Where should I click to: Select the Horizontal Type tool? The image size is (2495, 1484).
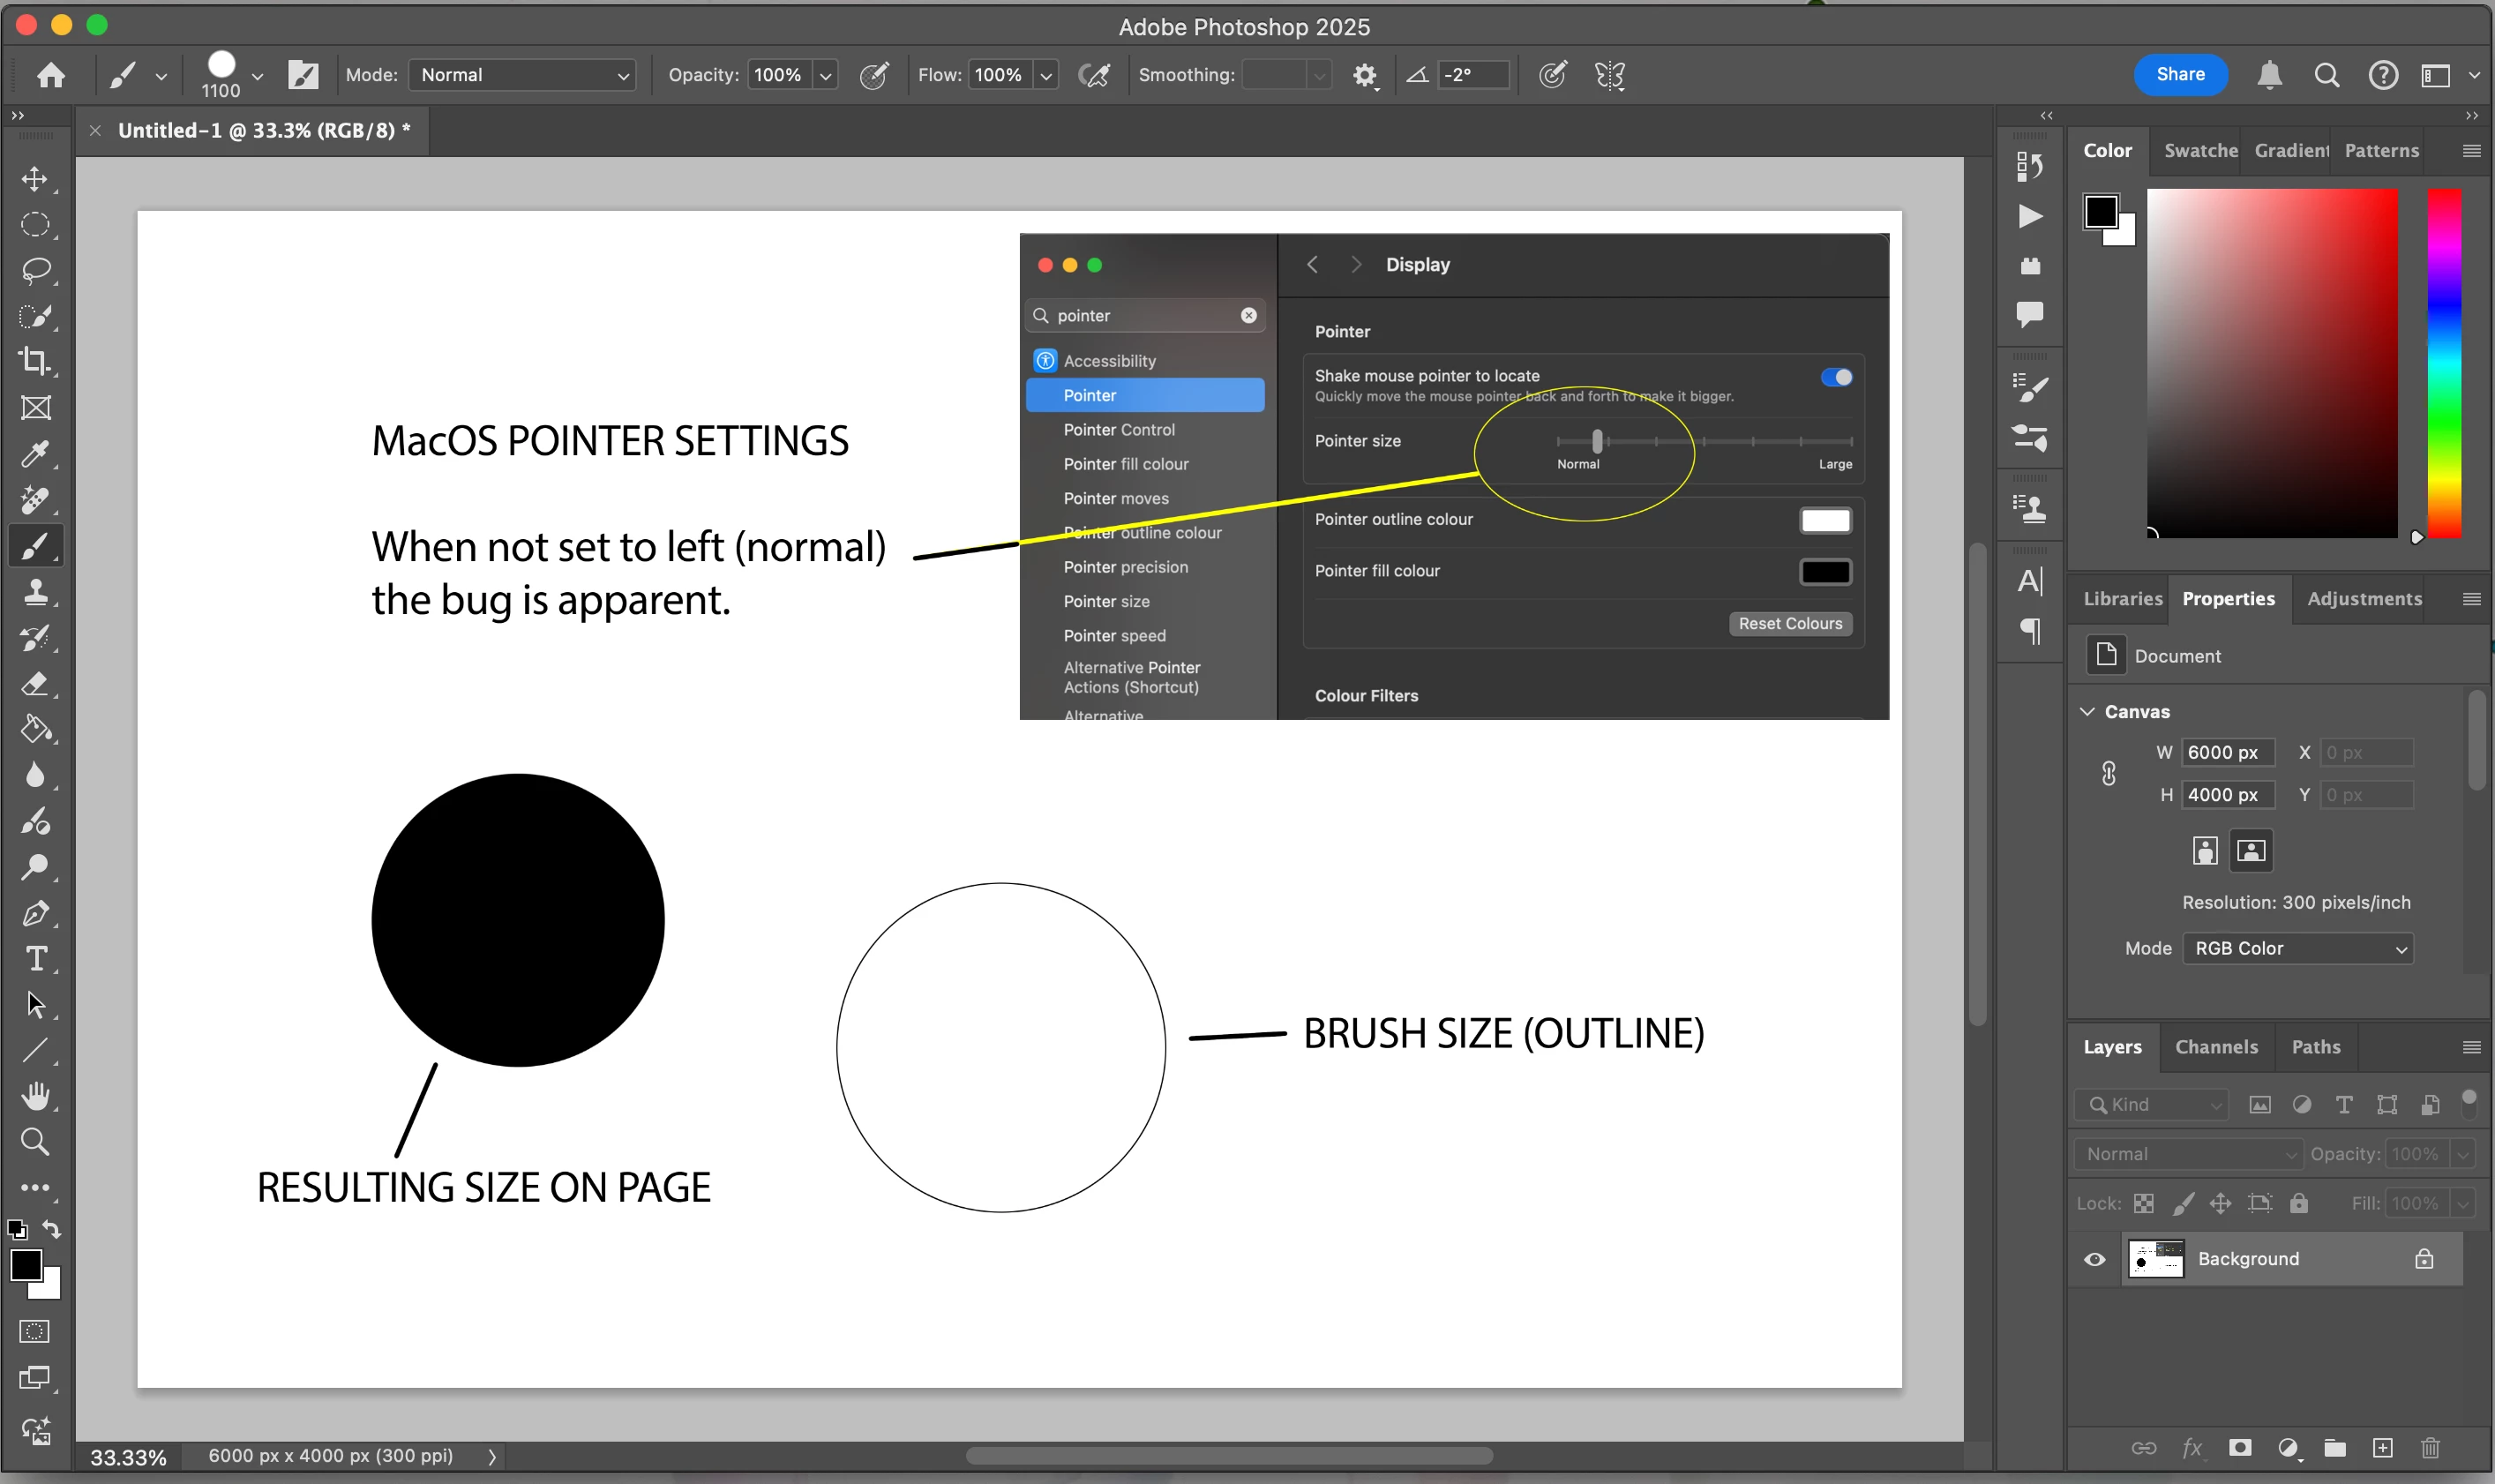click(x=35, y=959)
